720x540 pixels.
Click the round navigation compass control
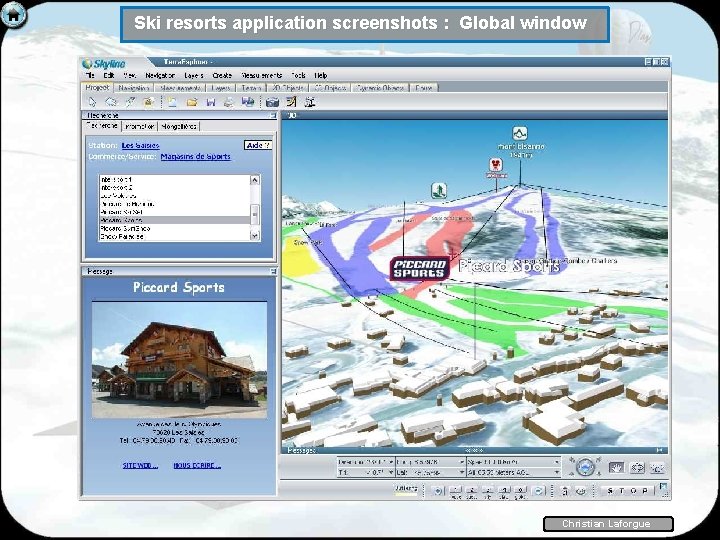585,467
